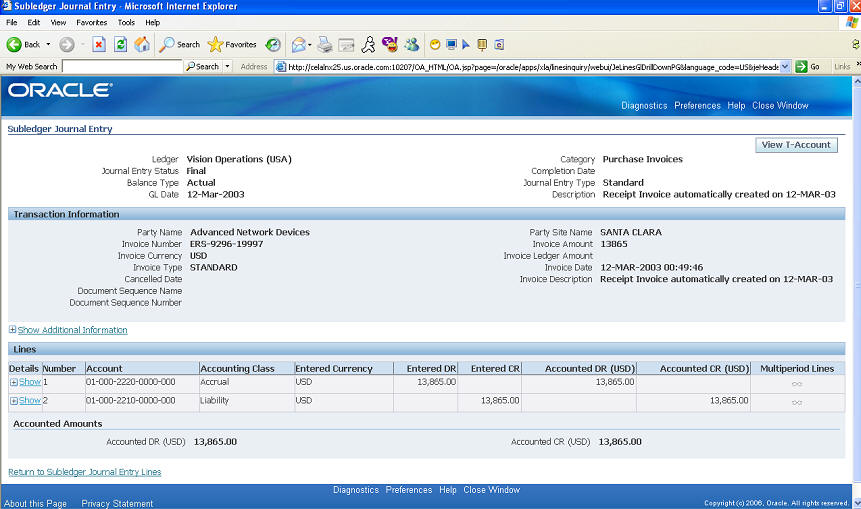
Task: Click the View T-Account button
Action: click(796, 145)
